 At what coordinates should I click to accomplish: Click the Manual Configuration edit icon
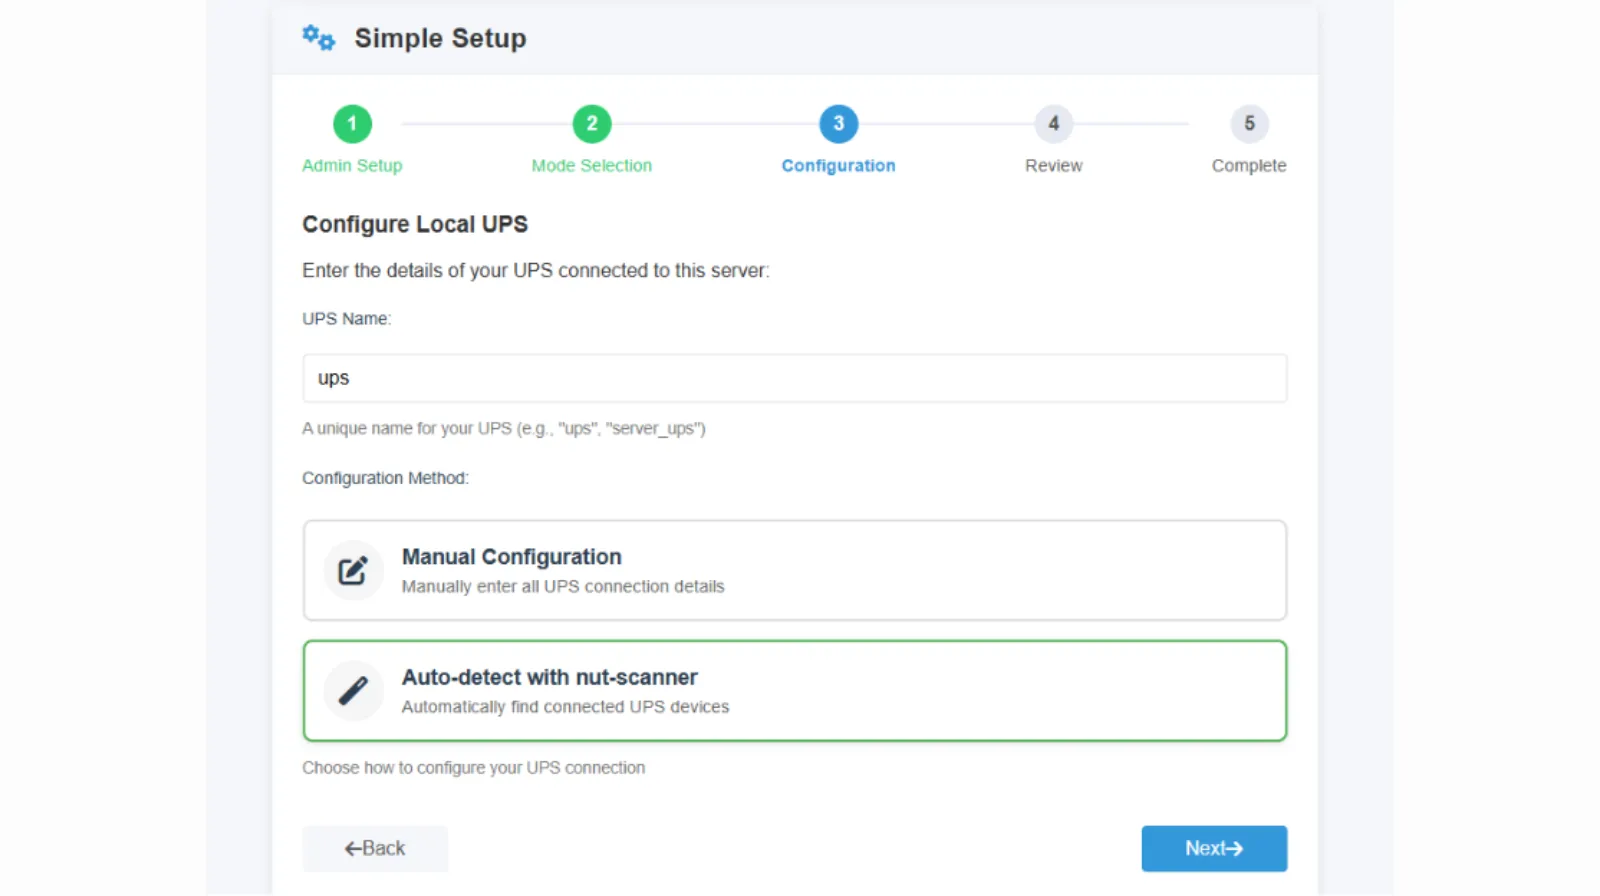[353, 571]
